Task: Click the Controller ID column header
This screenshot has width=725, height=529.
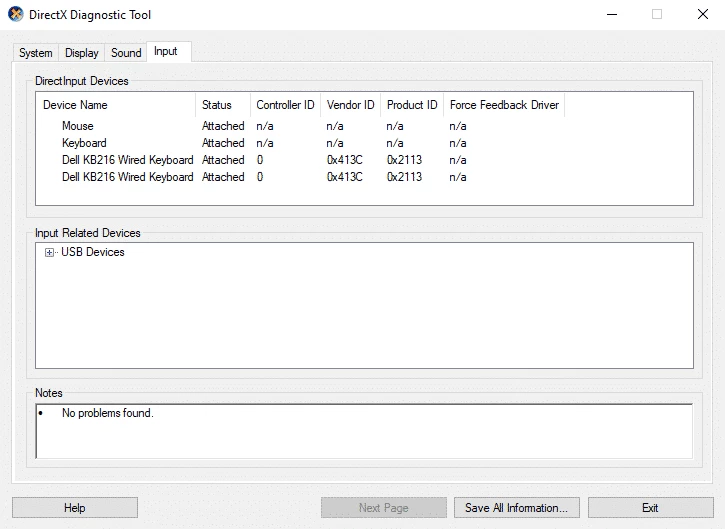Action: tap(285, 105)
